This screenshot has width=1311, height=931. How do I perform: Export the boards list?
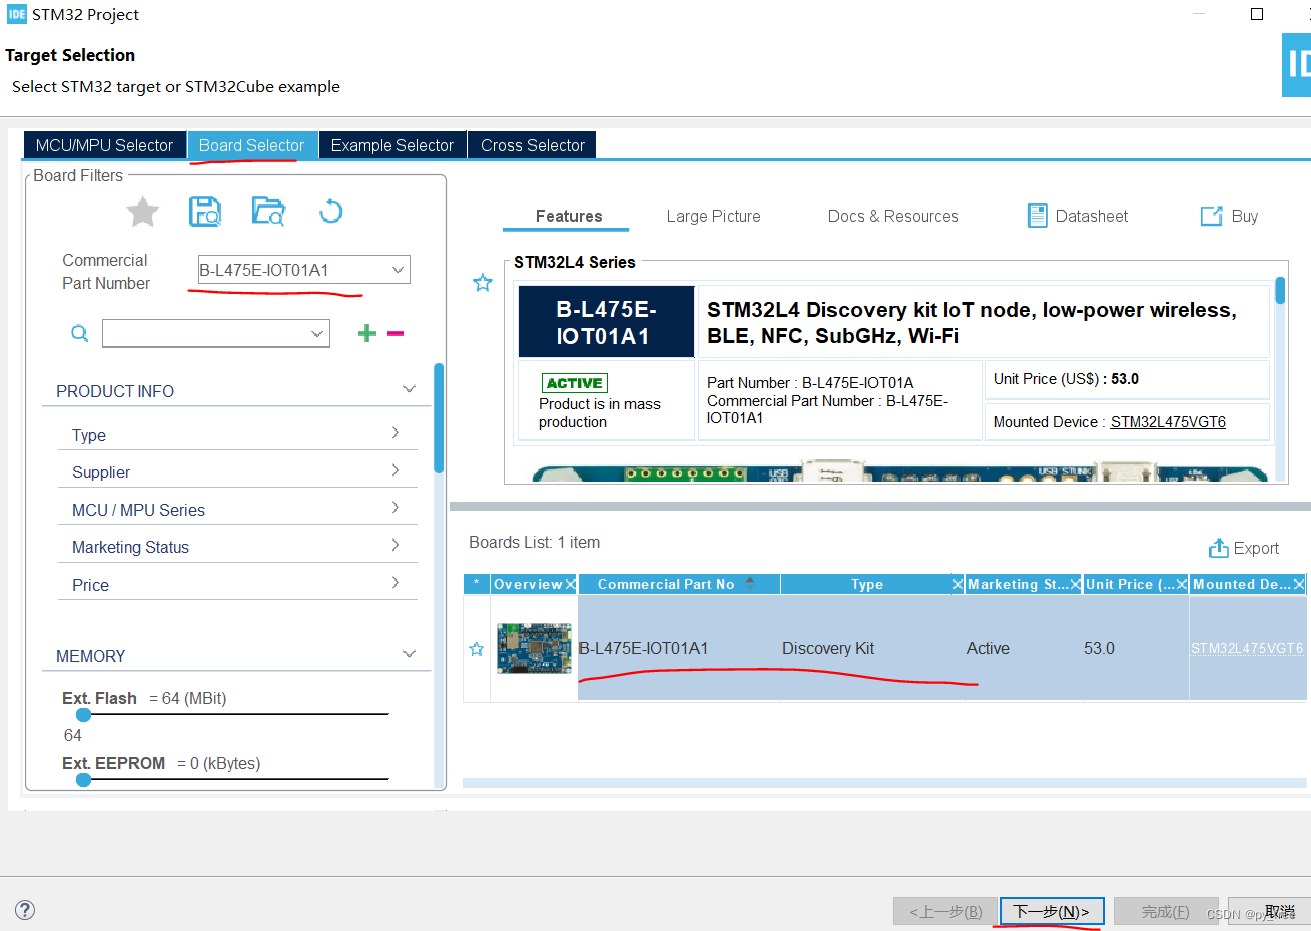tap(1244, 548)
